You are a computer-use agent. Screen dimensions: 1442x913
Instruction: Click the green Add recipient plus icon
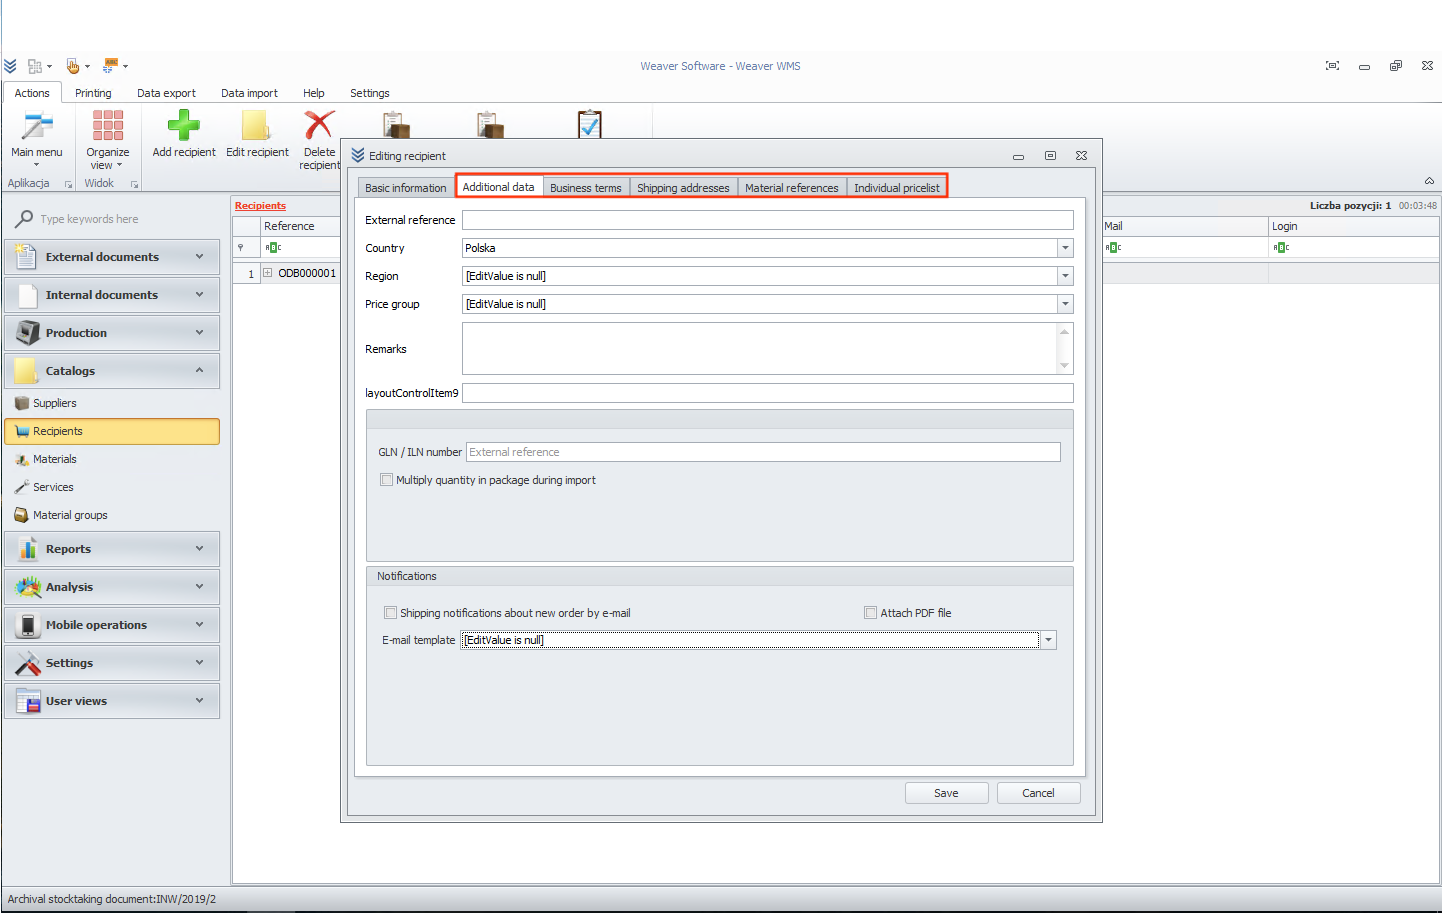point(184,126)
